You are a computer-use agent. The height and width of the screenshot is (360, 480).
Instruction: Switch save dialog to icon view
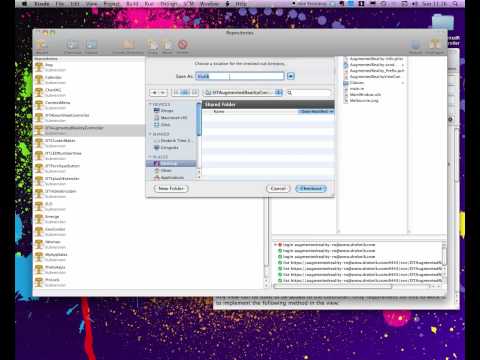click(x=176, y=92)
